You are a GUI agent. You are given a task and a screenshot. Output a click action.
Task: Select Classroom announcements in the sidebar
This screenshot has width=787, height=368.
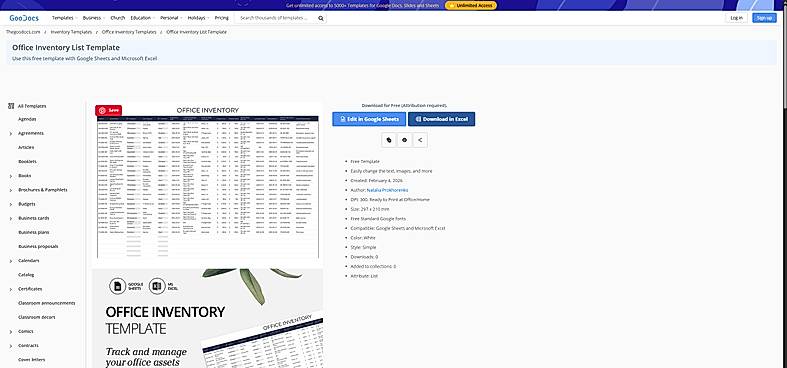point(47,303)
